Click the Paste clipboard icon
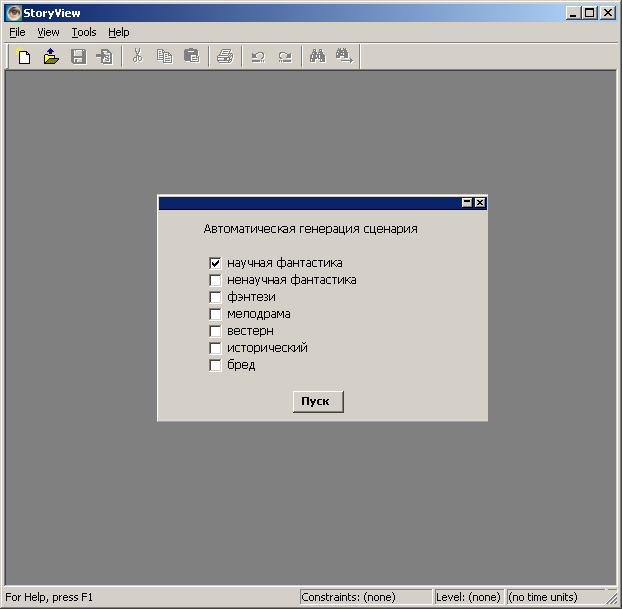This screenshot has width=622, height=609. tap(191, 57)
